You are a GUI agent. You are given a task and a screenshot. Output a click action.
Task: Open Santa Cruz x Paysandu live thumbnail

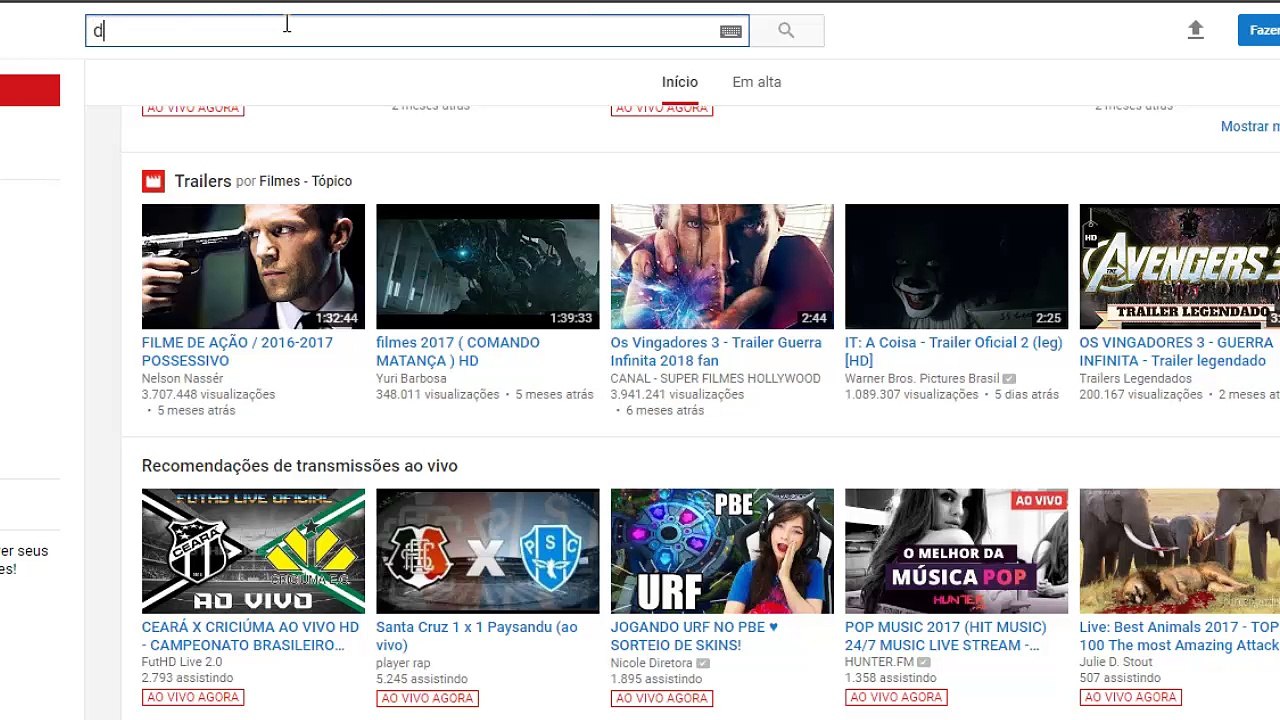point(487,551)
